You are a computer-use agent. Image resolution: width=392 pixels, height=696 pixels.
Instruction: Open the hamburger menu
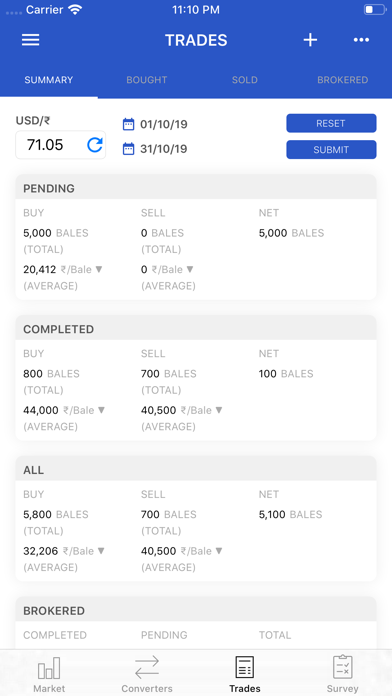coord(31,40)
